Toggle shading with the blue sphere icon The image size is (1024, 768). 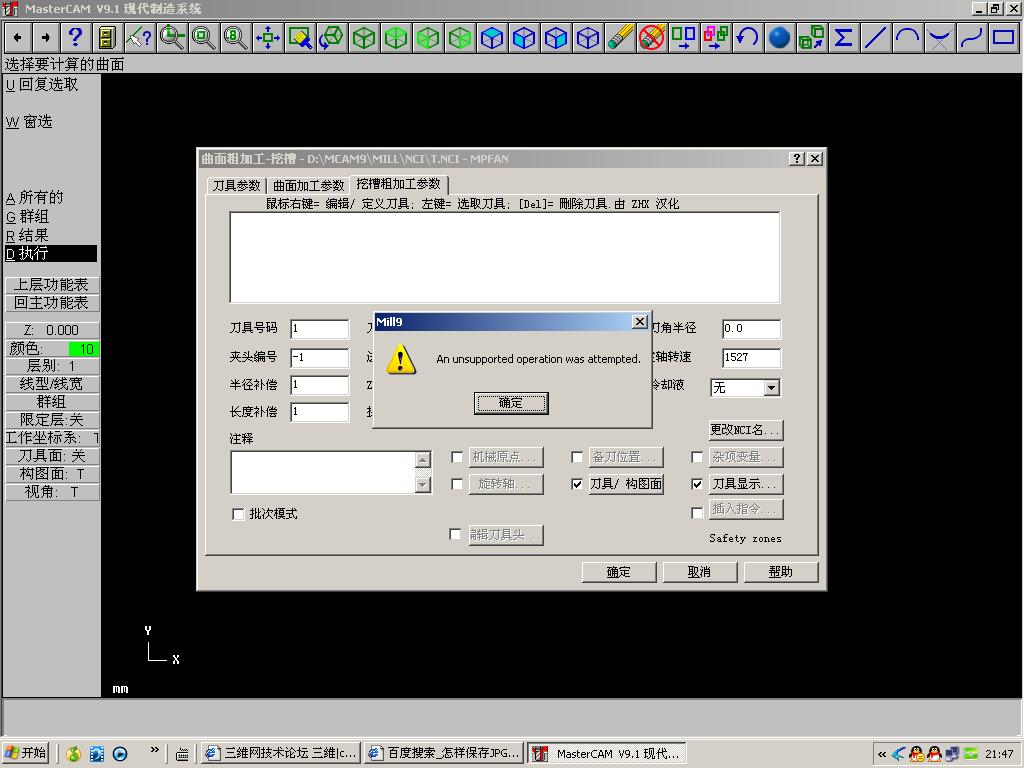point(780,38)
